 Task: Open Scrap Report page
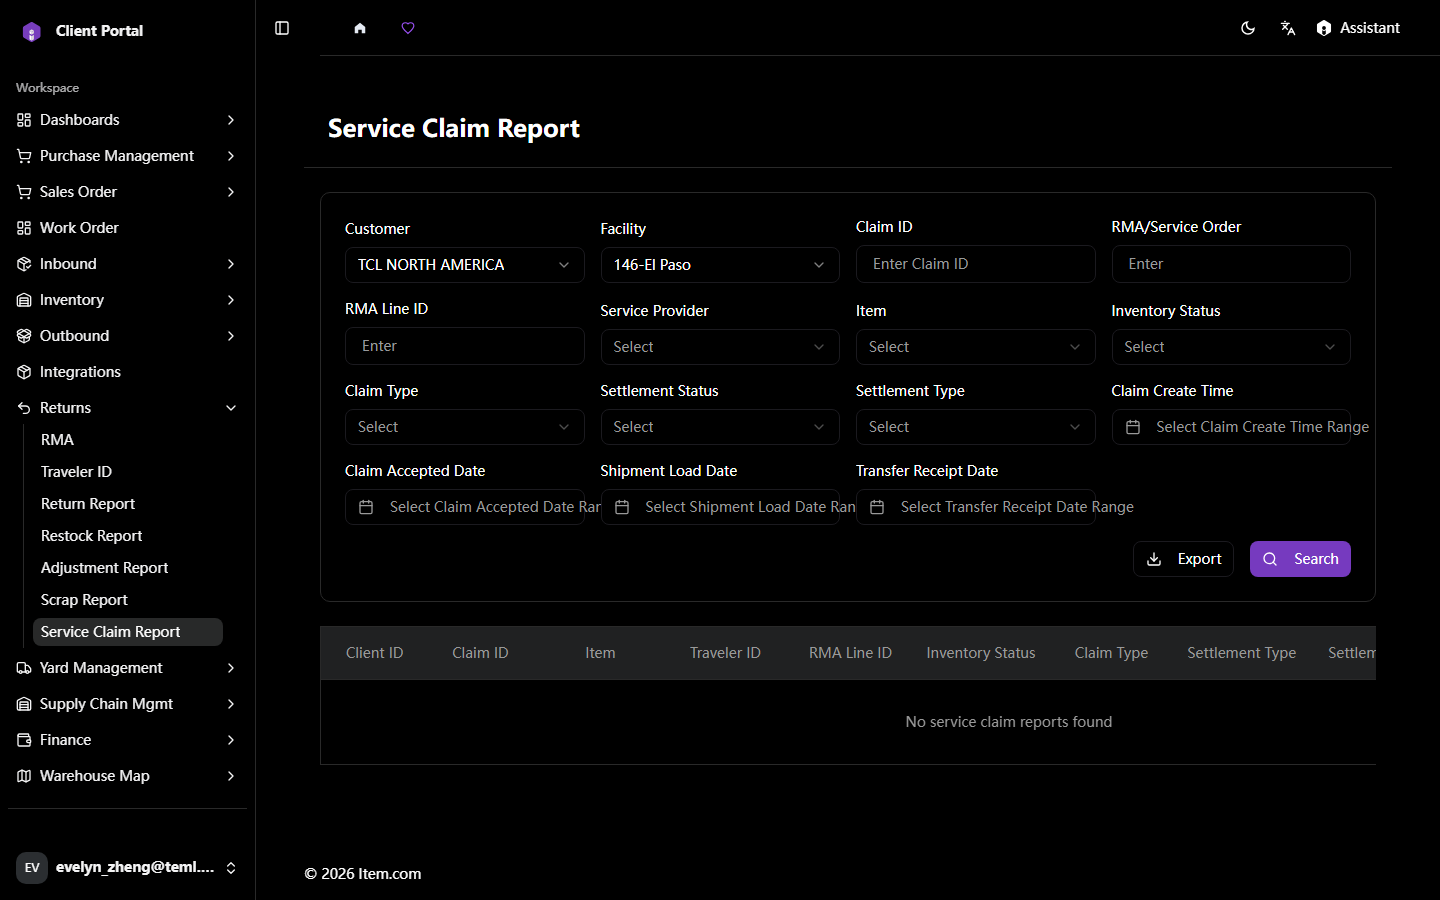coord(127,600)
